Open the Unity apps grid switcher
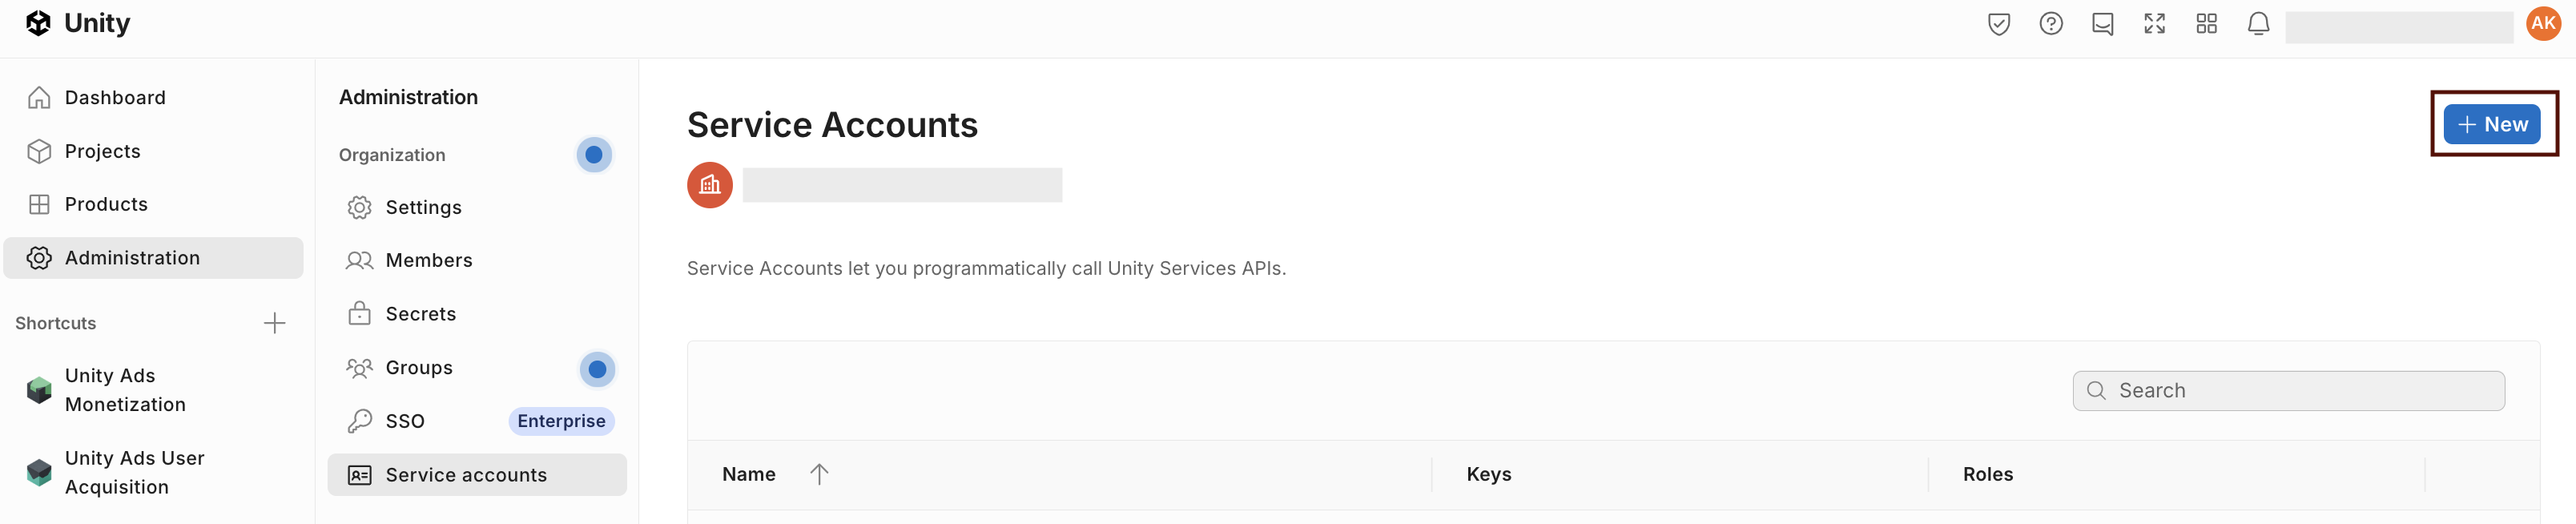 pyautogui.click(x=2207, y=23)
